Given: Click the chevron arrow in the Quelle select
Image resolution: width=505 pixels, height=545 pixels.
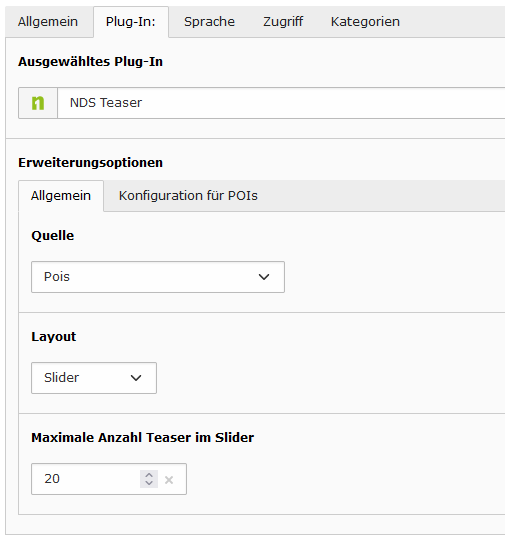Looking at the screenshot, I should pos(264,277).
